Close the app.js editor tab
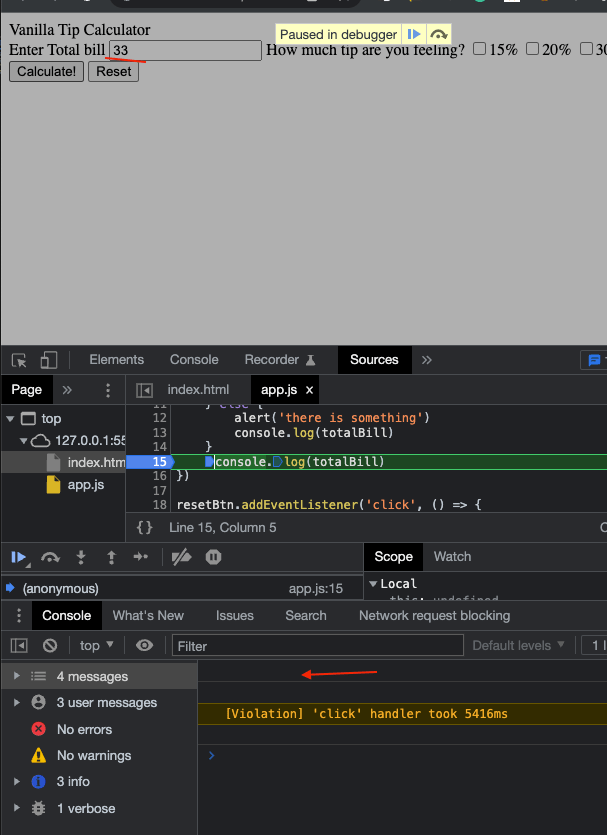This screenshot has width=607, height=835. tap(309, 390)
